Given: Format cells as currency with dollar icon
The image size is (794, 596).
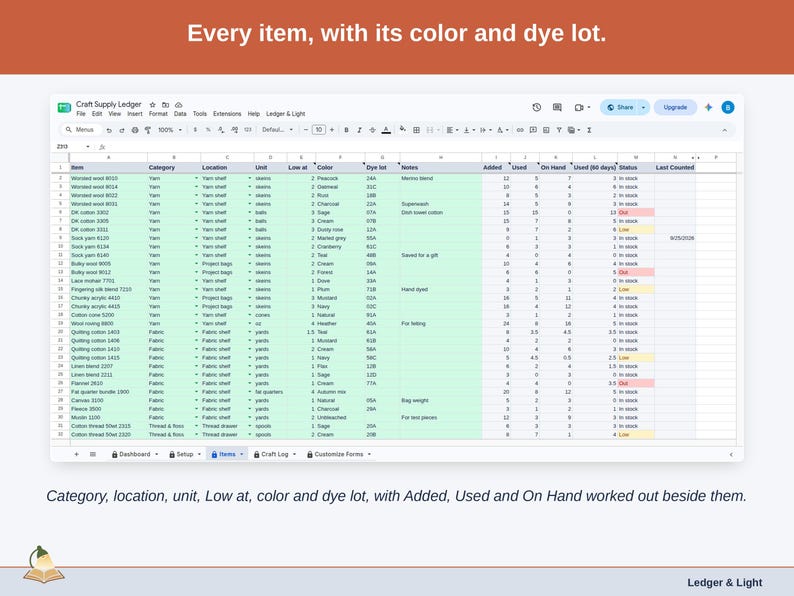Looking at the screenshot, I should coord(195,130).
